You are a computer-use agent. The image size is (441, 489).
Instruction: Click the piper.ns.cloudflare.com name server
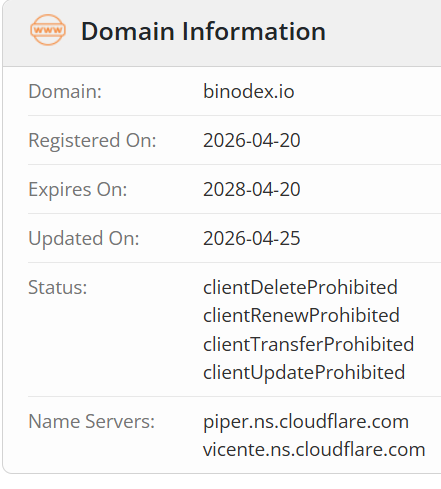[306, 422]
